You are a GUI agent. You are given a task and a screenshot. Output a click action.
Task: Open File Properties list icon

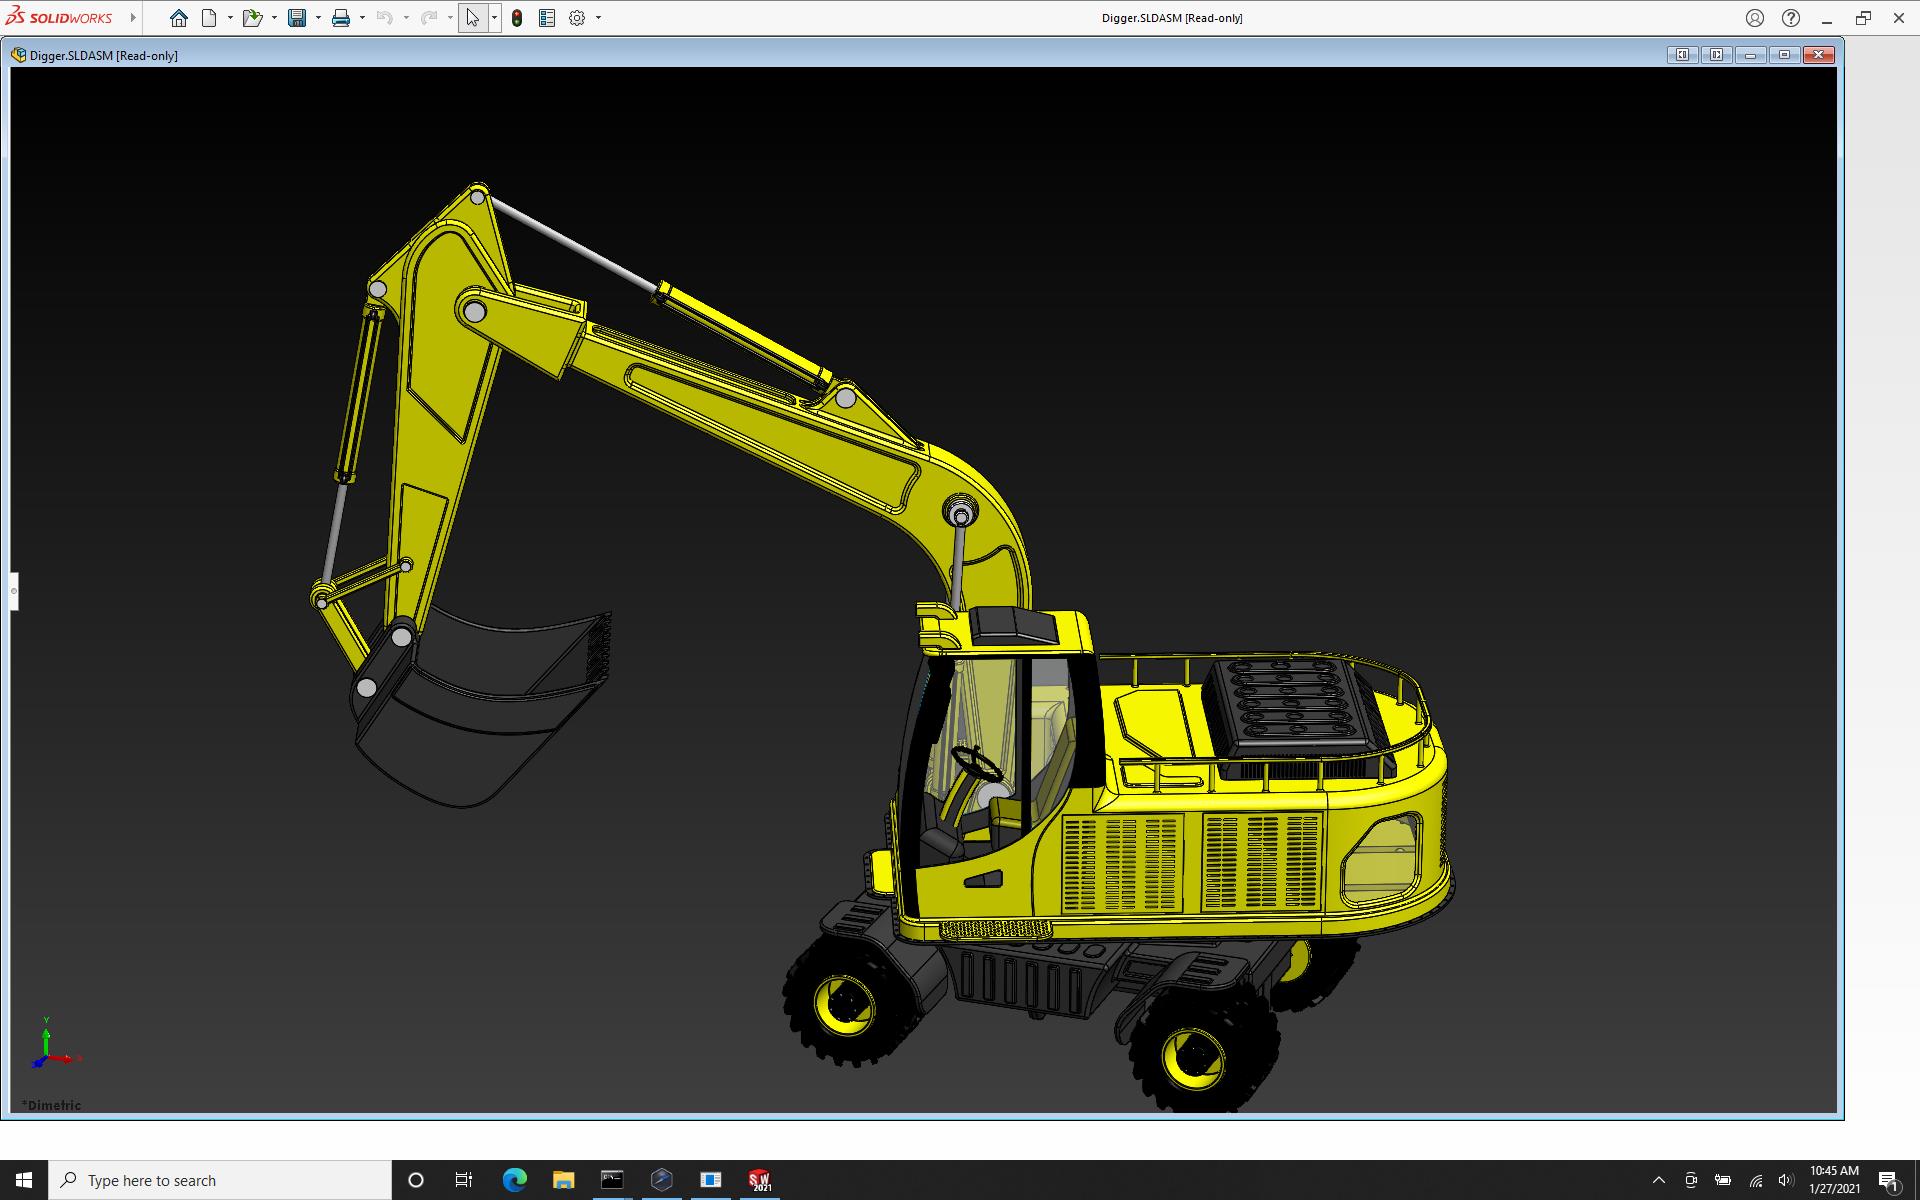click(x=547, y=18)
